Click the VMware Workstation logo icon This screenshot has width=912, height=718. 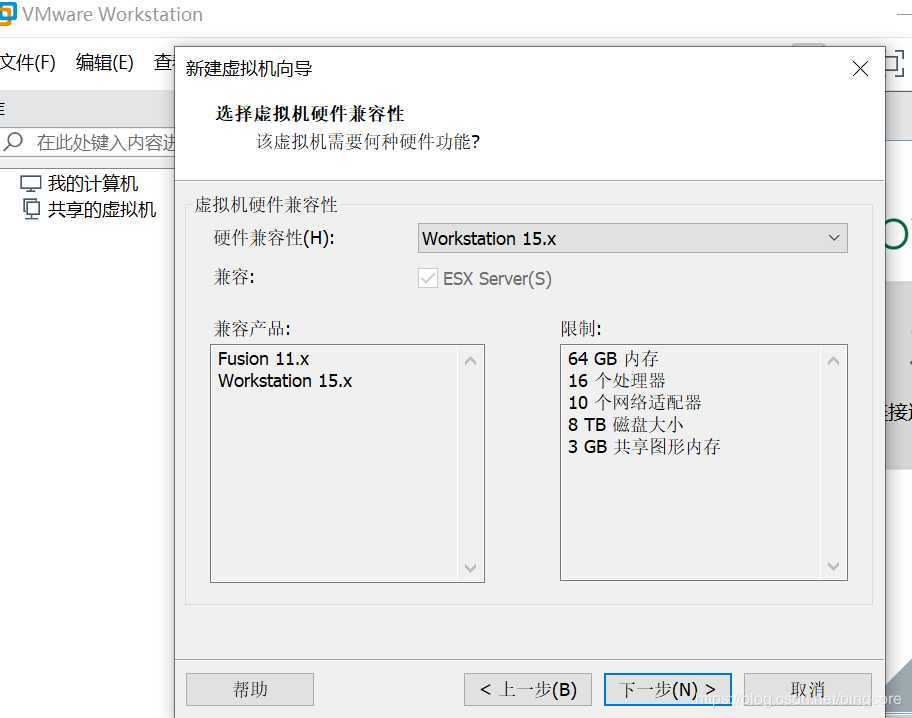coord(8,13)
